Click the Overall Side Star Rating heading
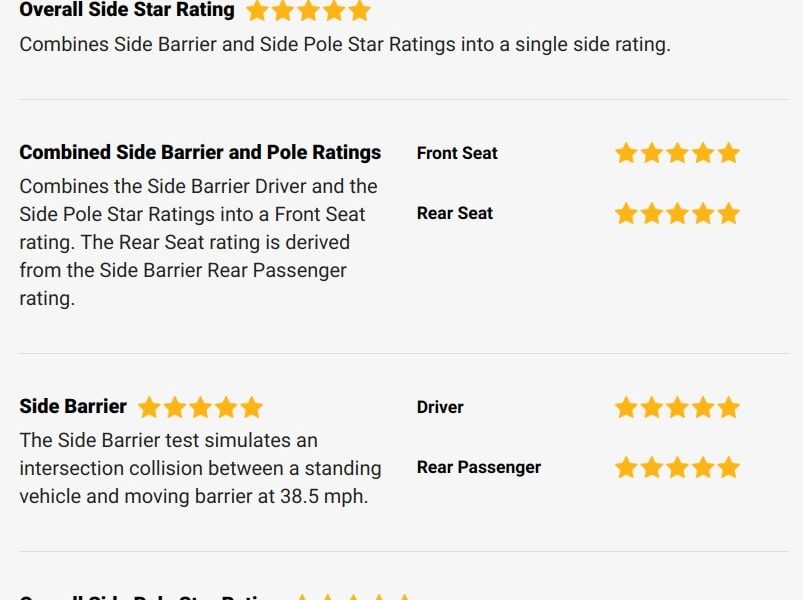Screen dimensions: 803x600 [127, 10]
